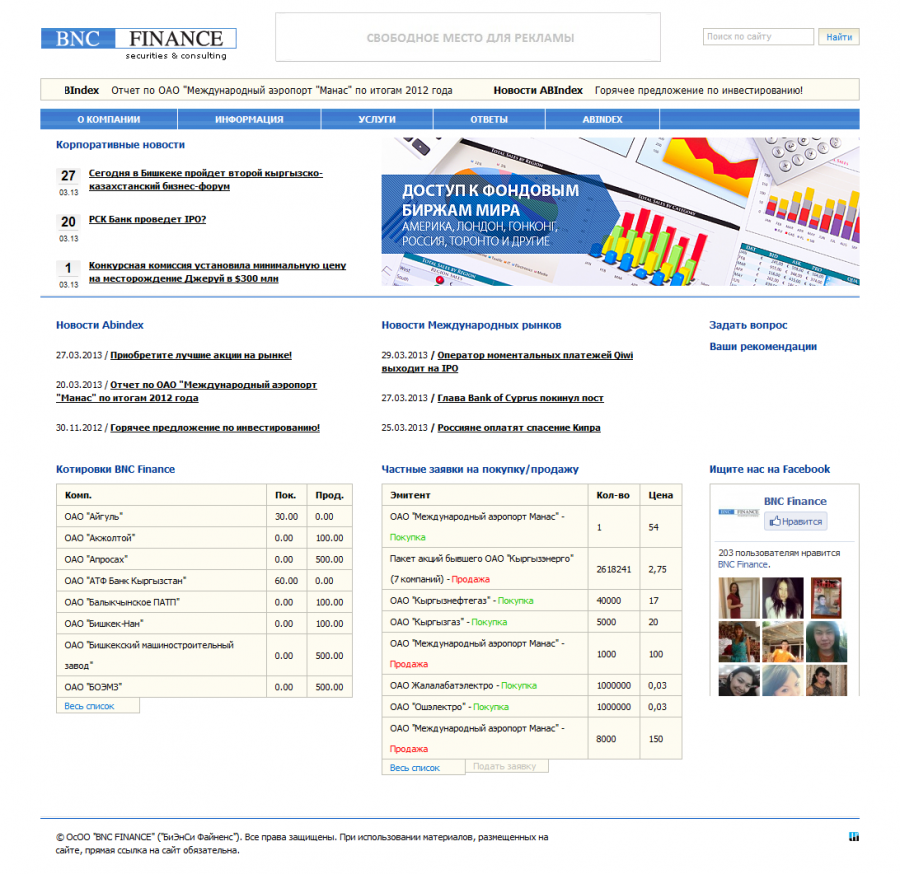Click the BNC Finance logo in header
Image resolution: width=900 pixels, height=874 pixels.
point(138,43)
